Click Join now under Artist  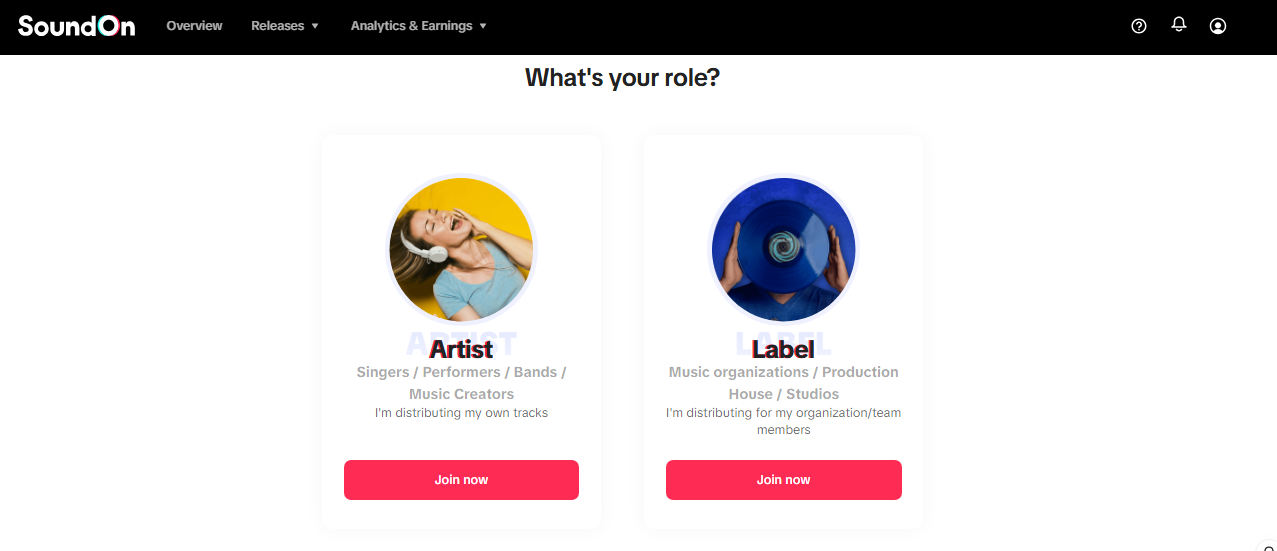461,480
